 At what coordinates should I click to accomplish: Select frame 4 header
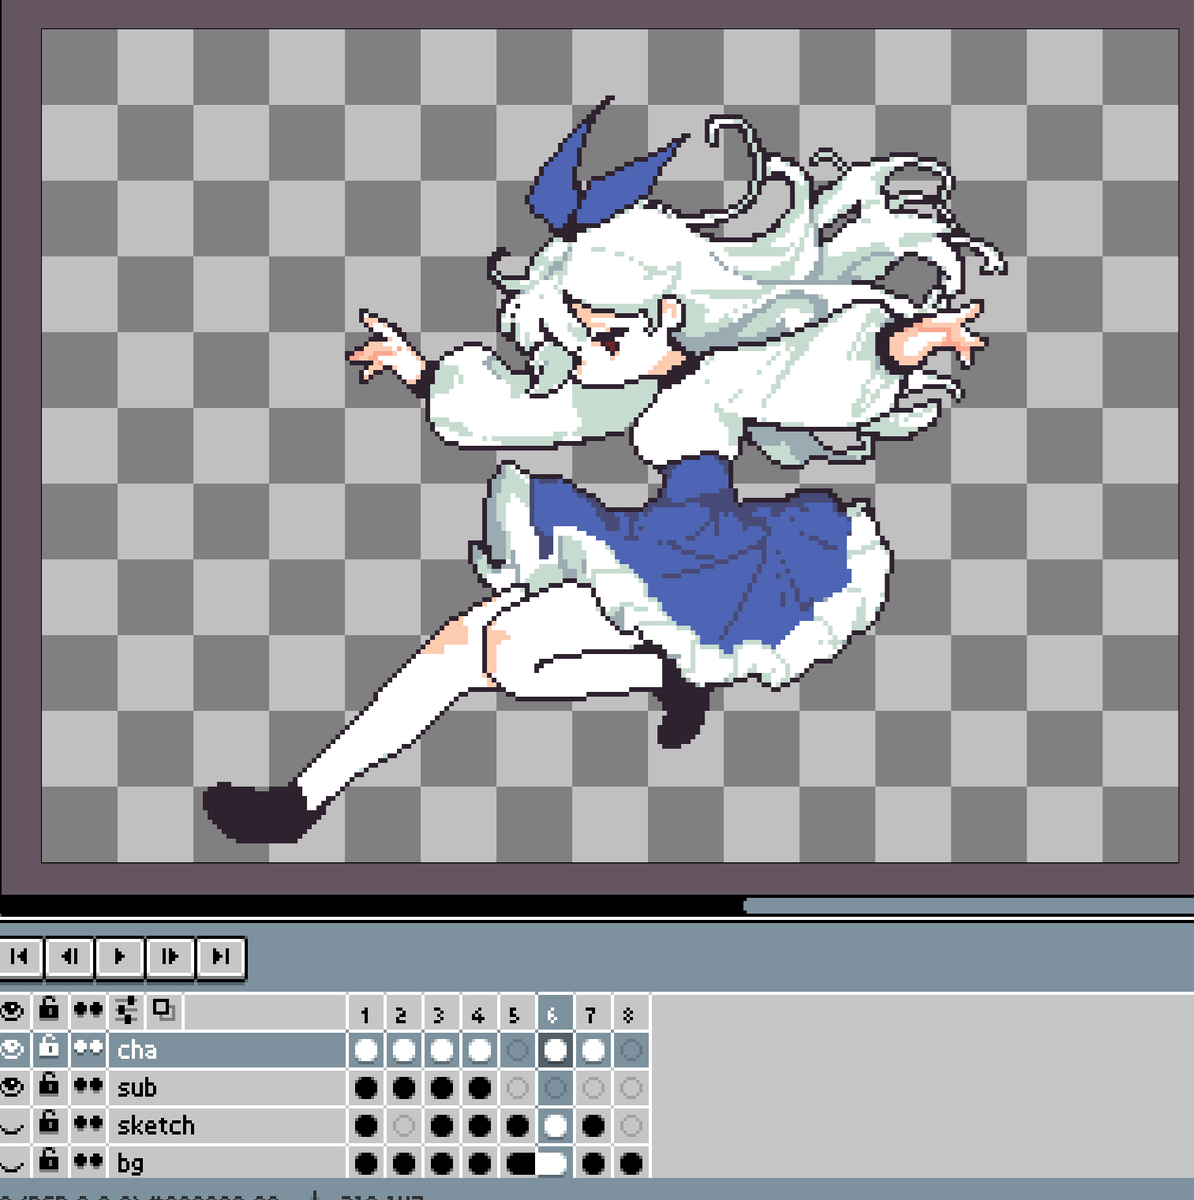479,1013
